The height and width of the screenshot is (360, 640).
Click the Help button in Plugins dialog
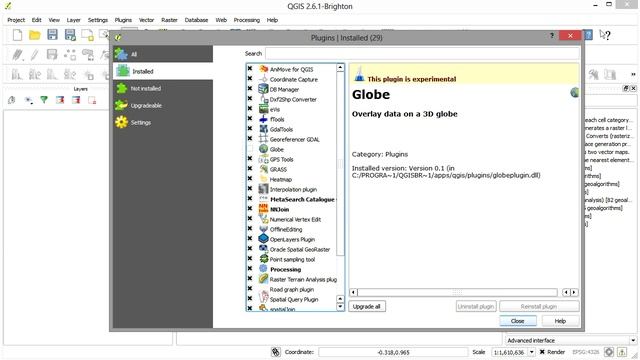560,321
